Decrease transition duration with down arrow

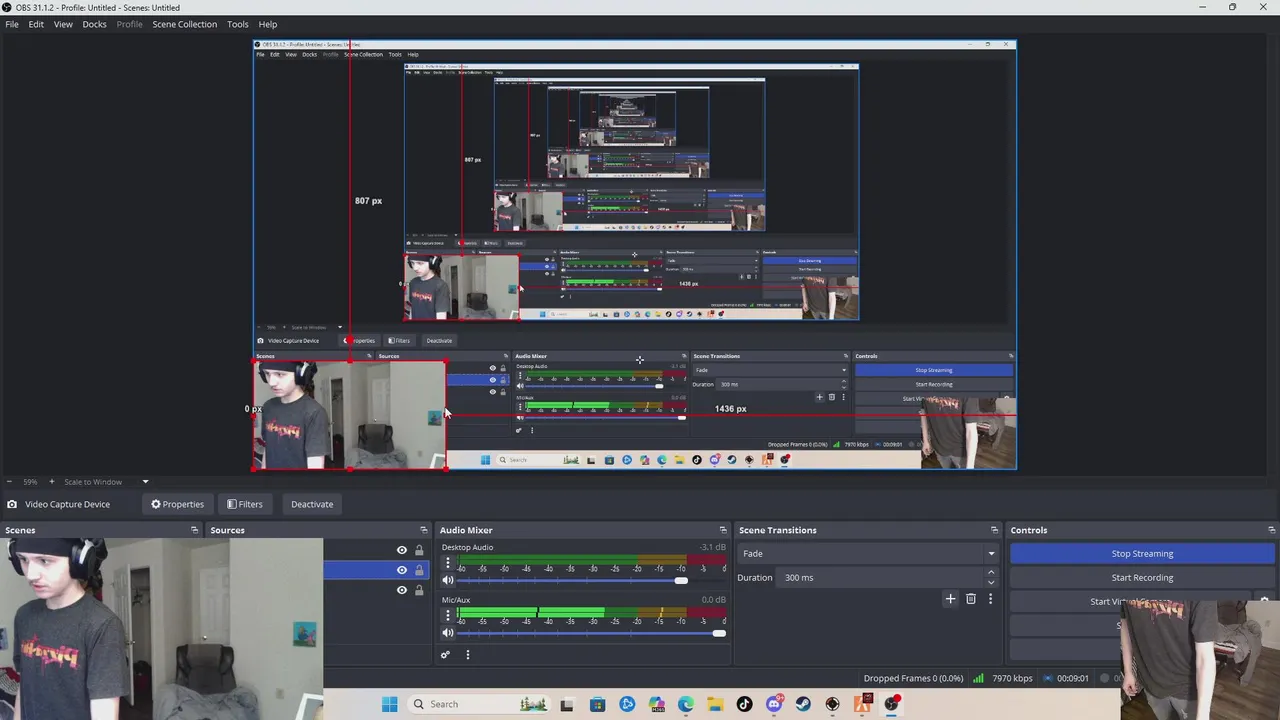pos(991,582)
